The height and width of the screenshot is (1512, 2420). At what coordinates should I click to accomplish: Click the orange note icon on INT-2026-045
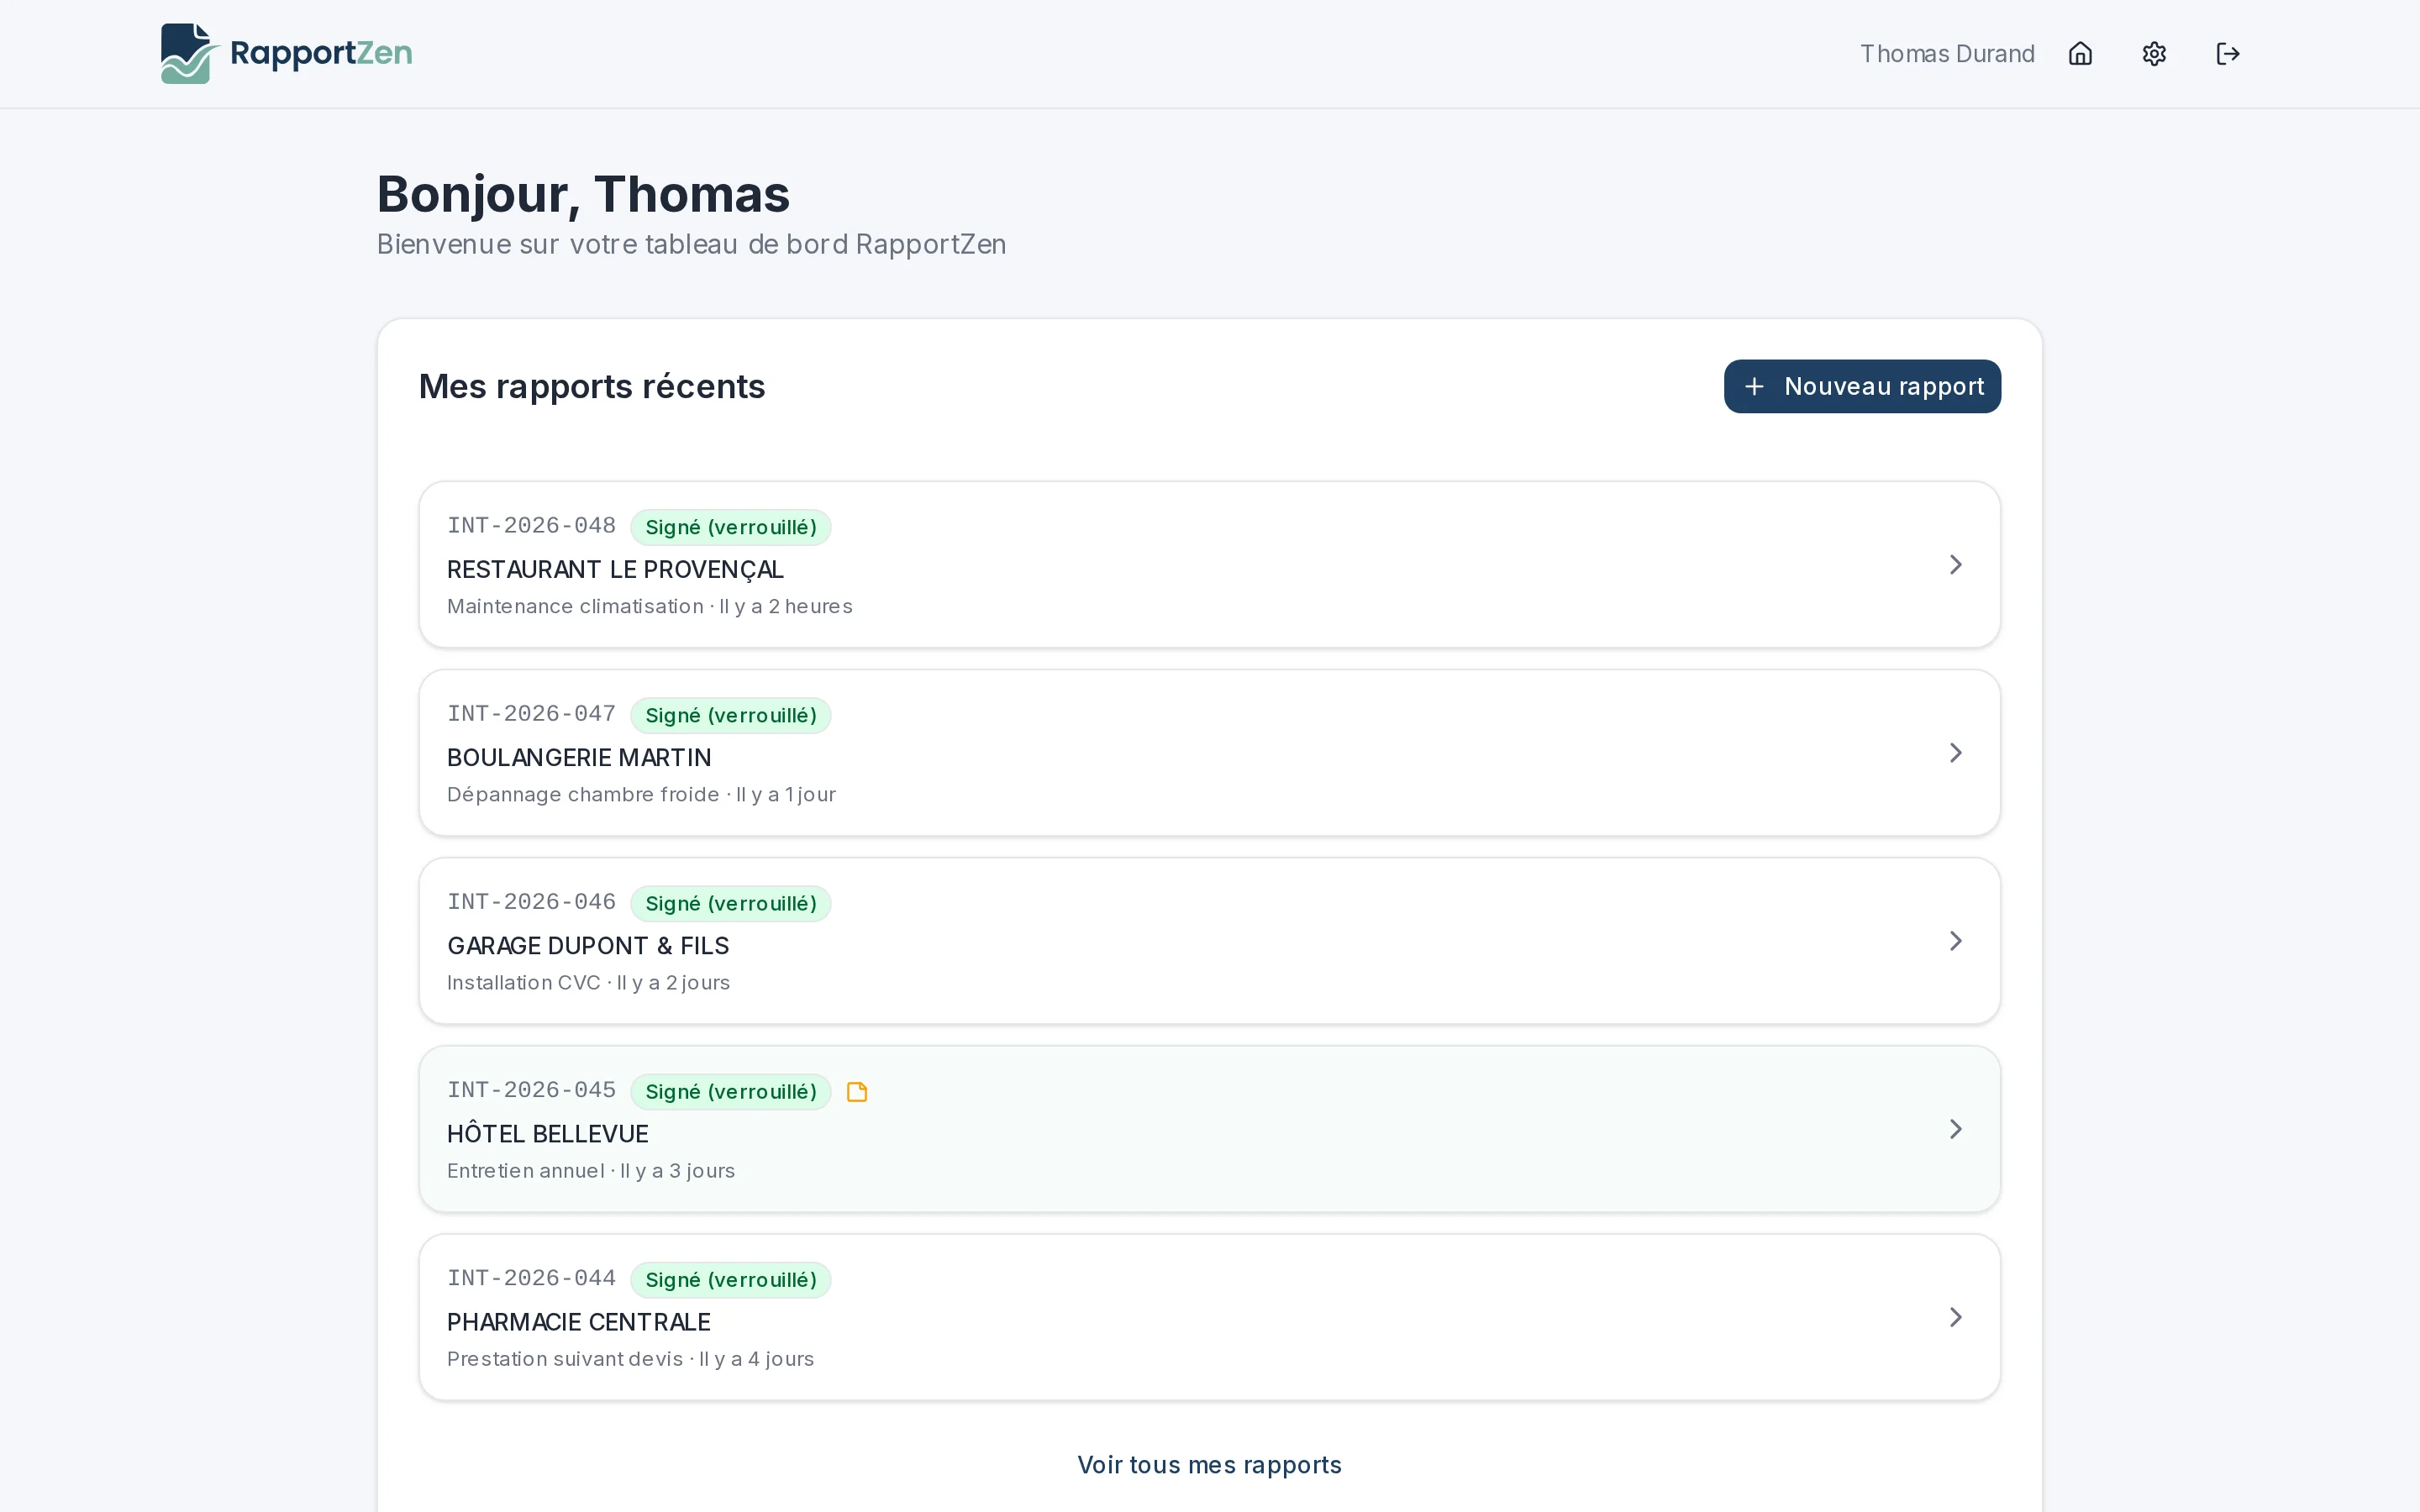point(857,1092)
